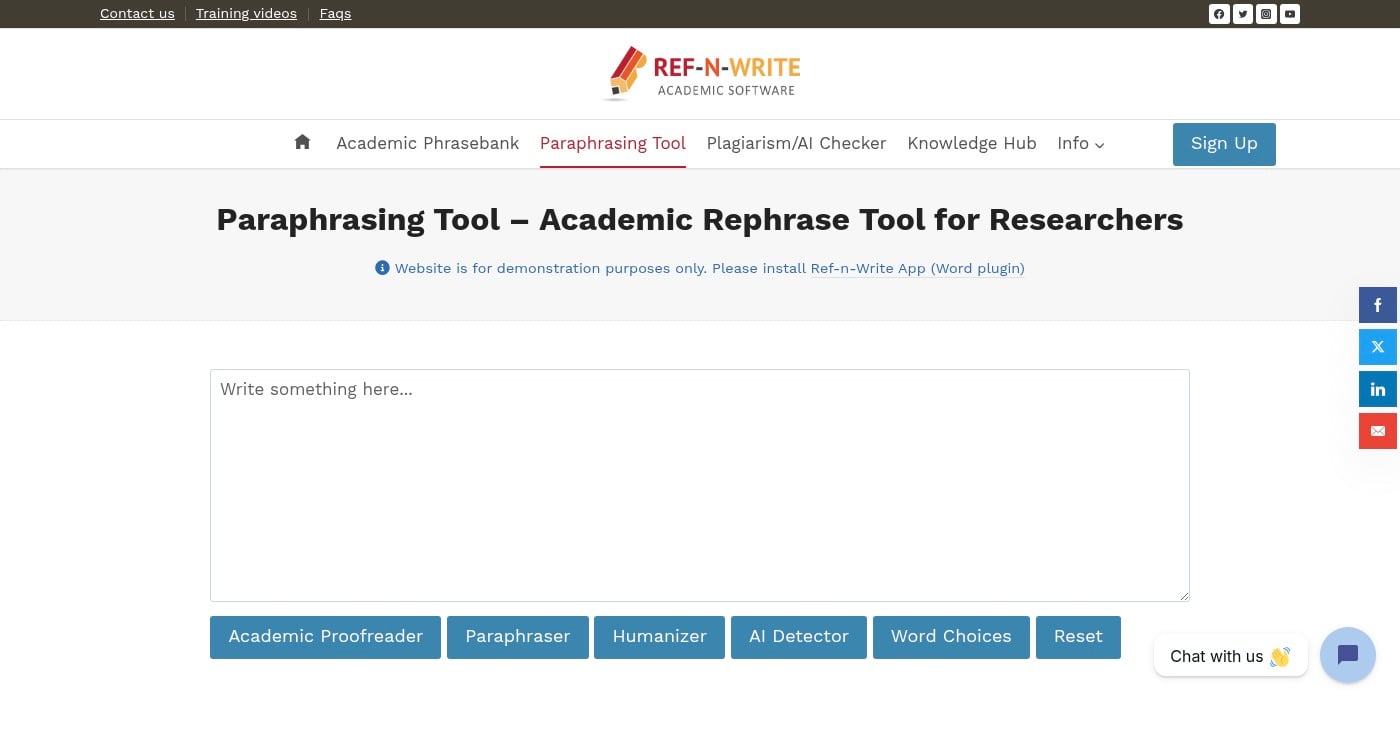Share via Facebook side button
The image size is (1400, 735).
tap(1377, 305)
